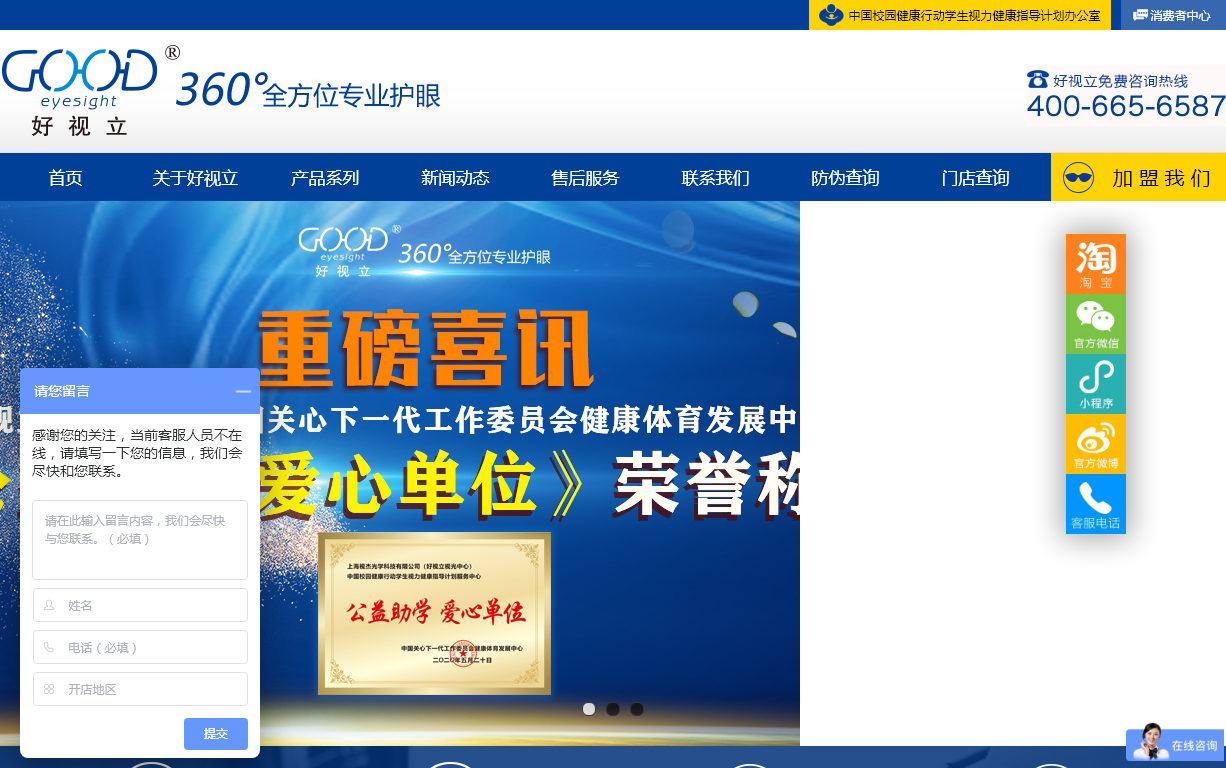The height and width of the screenshot is (768, 1226).
Task: Click the 消费者中心 card icon
Action: pyautogui.click(x=1140, y=15)
